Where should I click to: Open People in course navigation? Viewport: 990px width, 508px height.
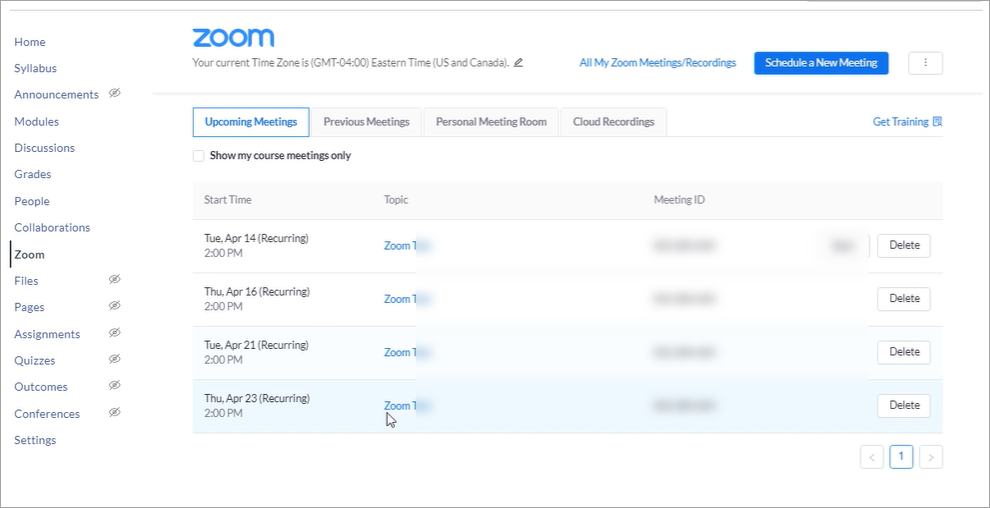(32, 201)
